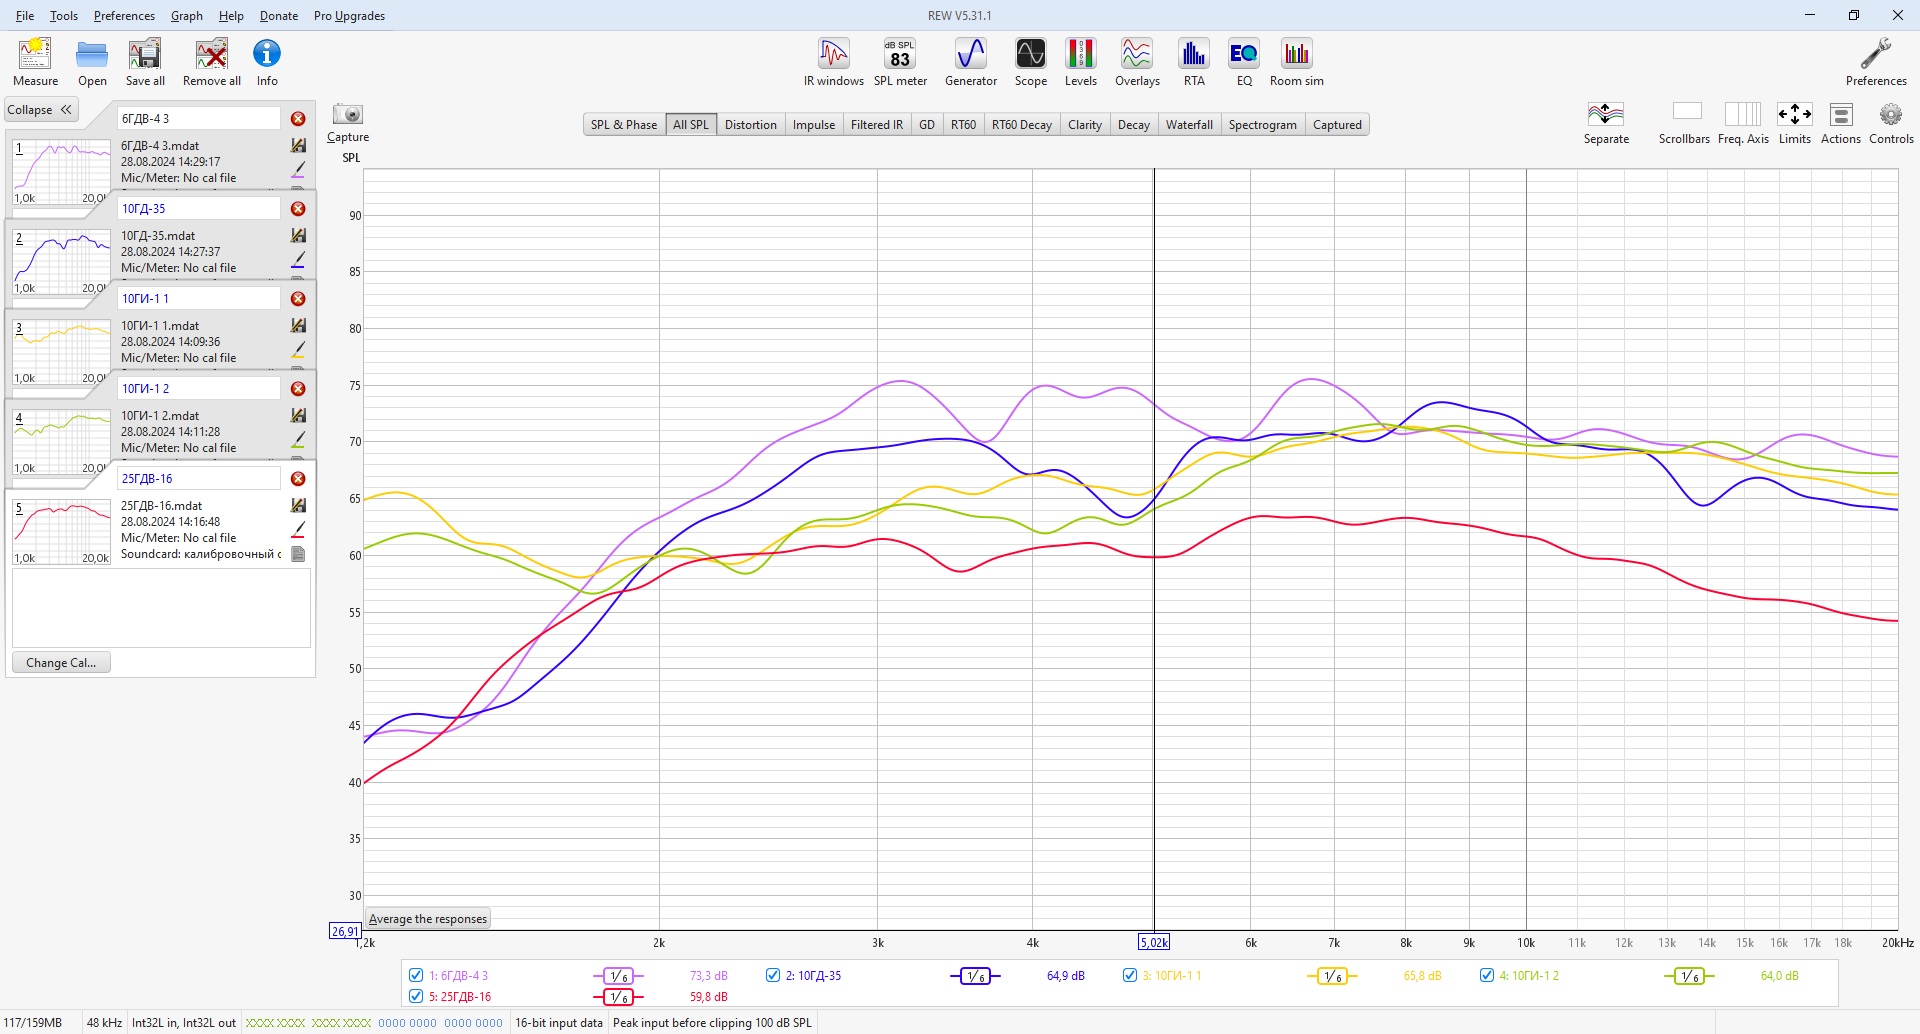Open the Tools menu
This screenshot has width=1920, height=1034.
point(64,16)
